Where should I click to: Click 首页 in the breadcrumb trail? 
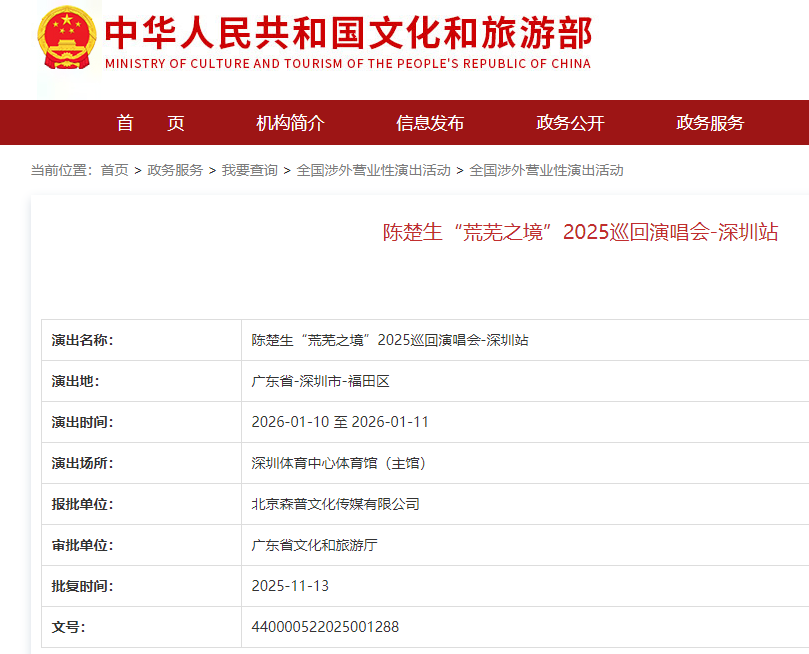(114, 170)
